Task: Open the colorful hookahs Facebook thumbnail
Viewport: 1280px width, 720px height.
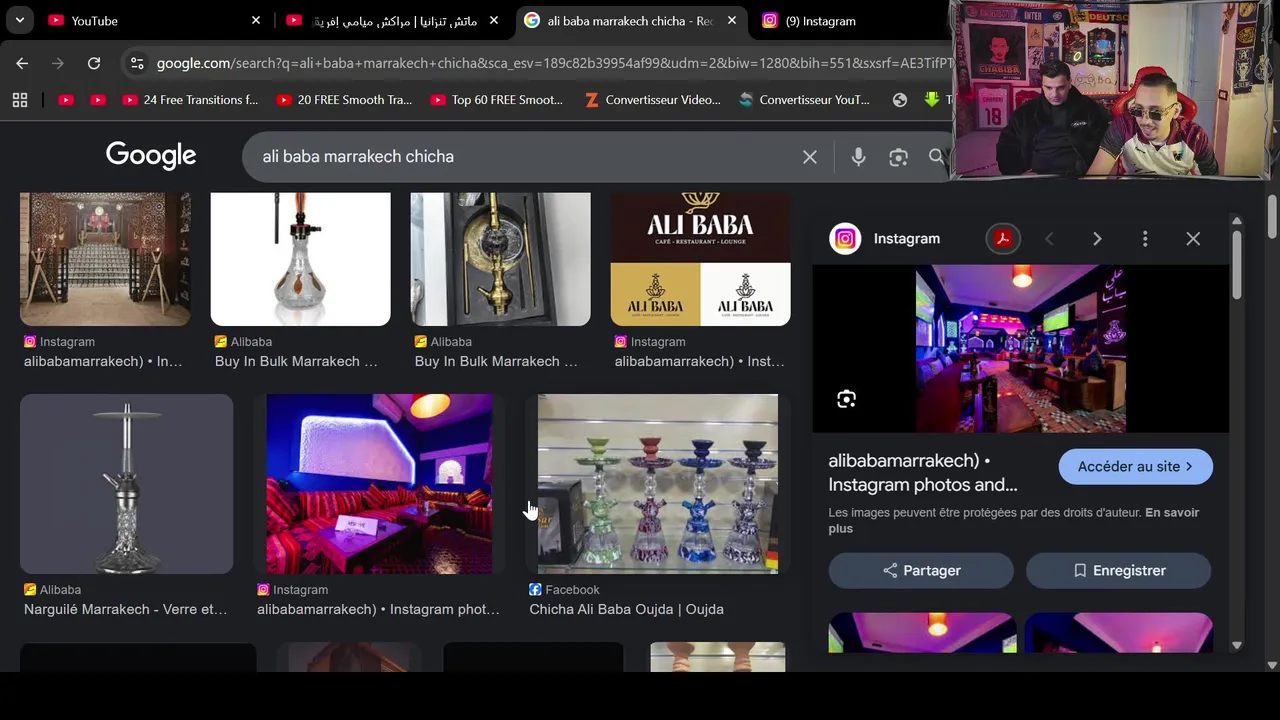Action: [x=657, y=484]
